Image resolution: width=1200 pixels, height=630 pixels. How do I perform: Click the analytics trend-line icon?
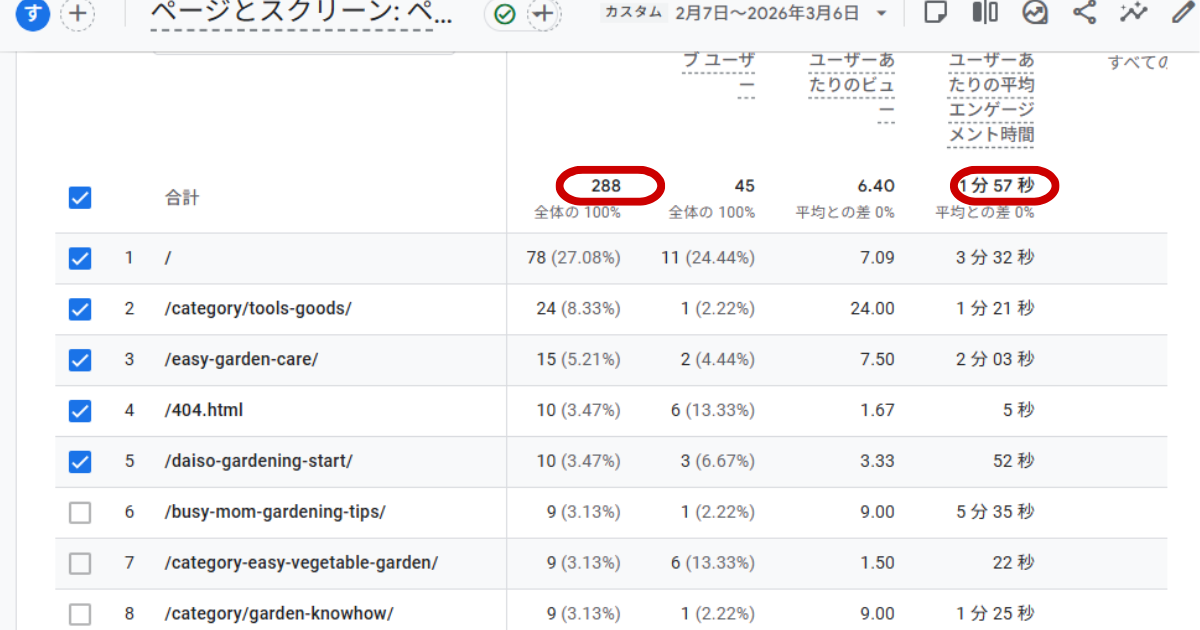pos(1133,13)
